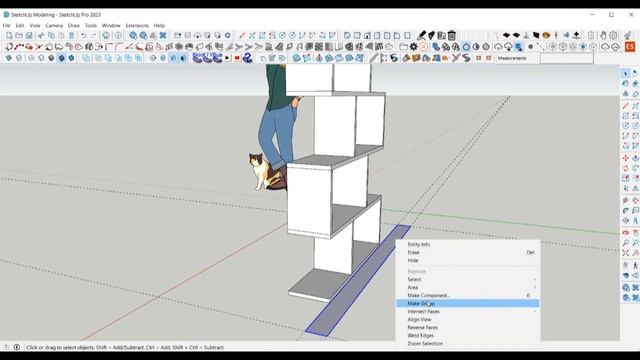Open the File menu

tap(7, 25)
